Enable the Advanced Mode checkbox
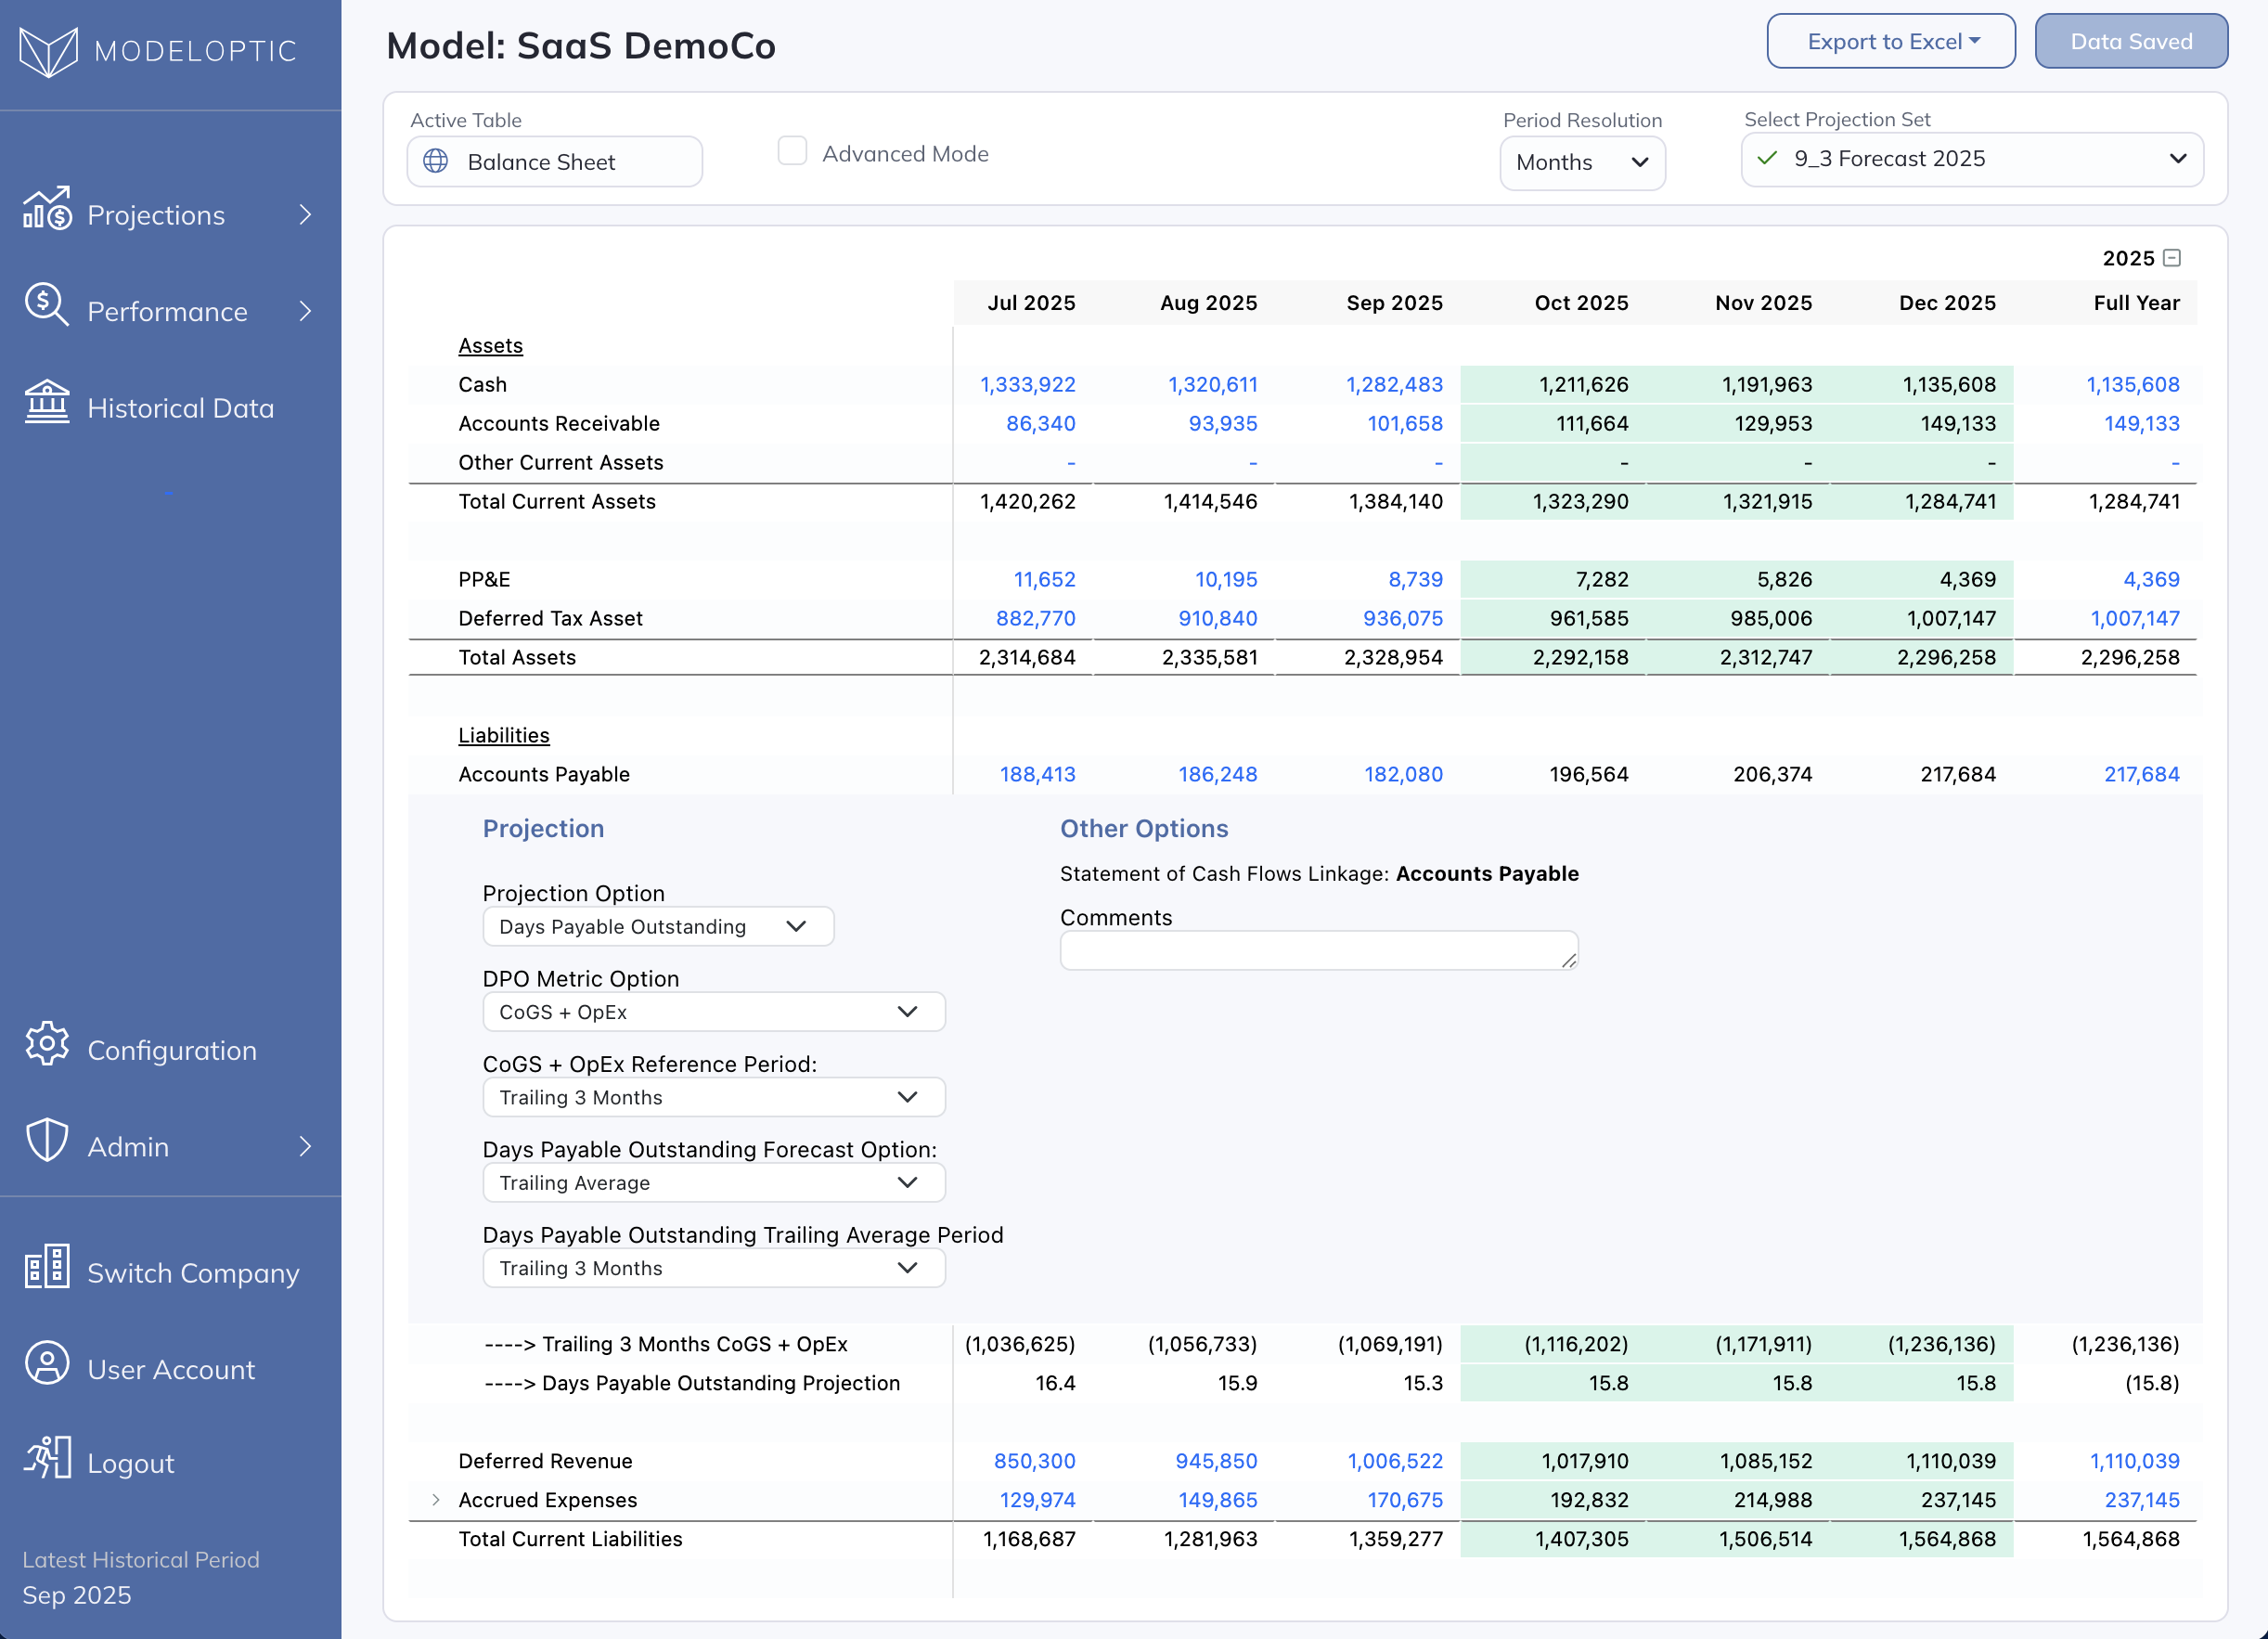The image size is (2268, 1639). (792, 152)
